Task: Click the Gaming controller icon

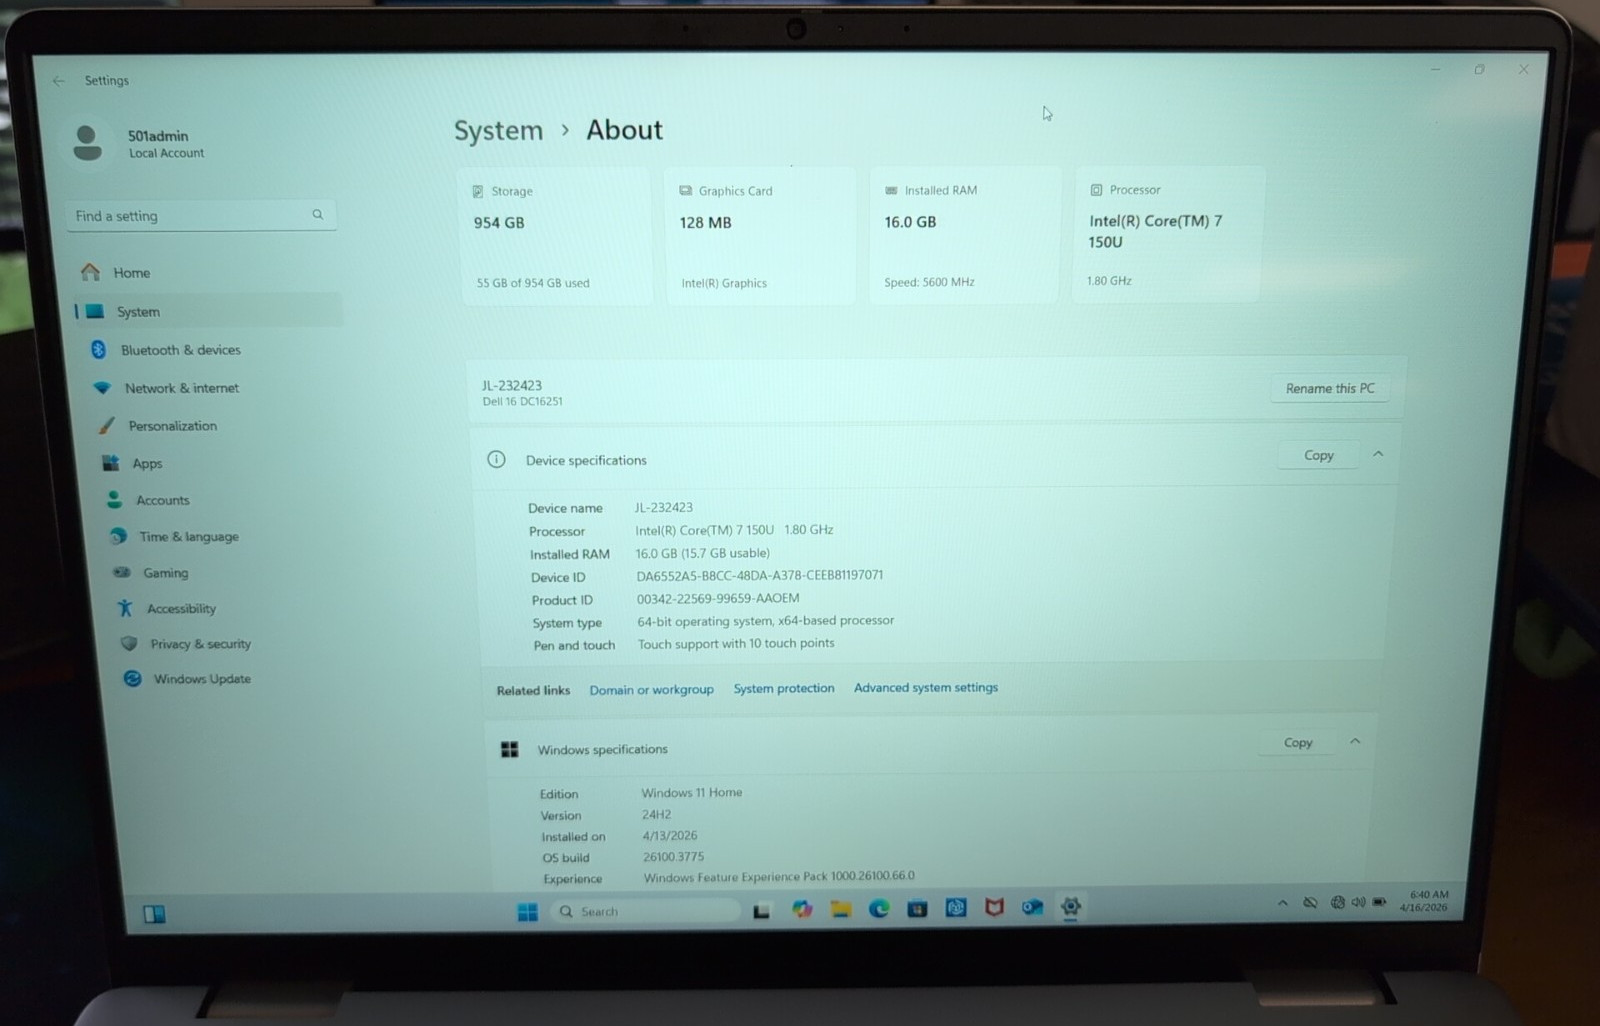Action: [x=122, y=572]
